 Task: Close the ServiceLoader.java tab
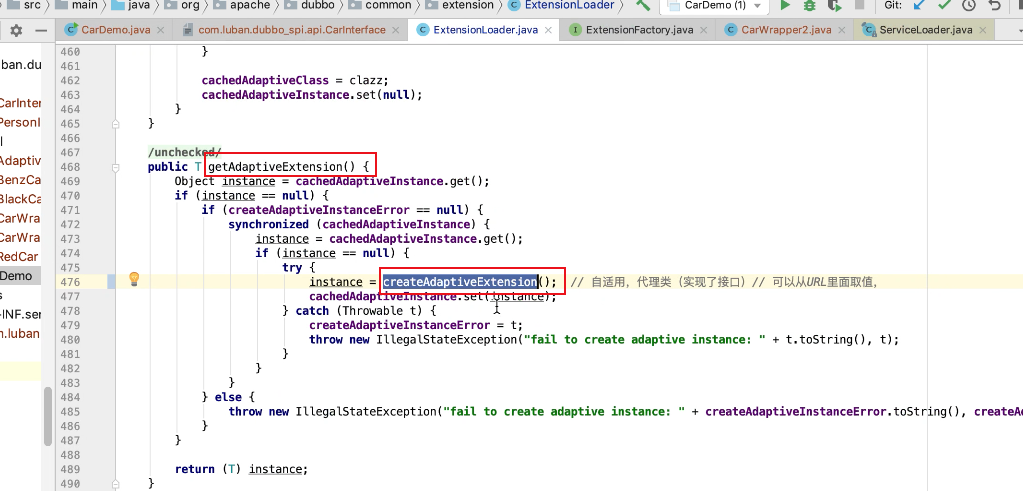point(983,30)
